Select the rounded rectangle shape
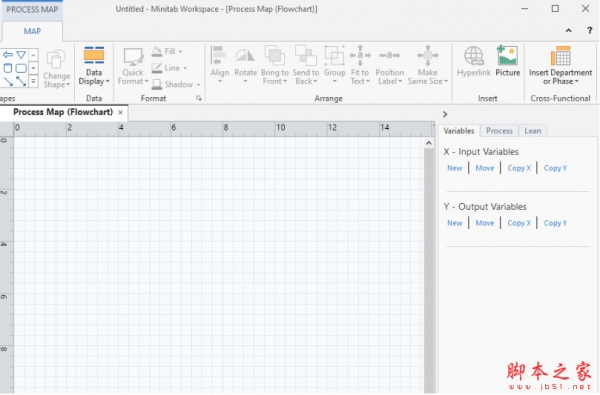 [21, 69]
